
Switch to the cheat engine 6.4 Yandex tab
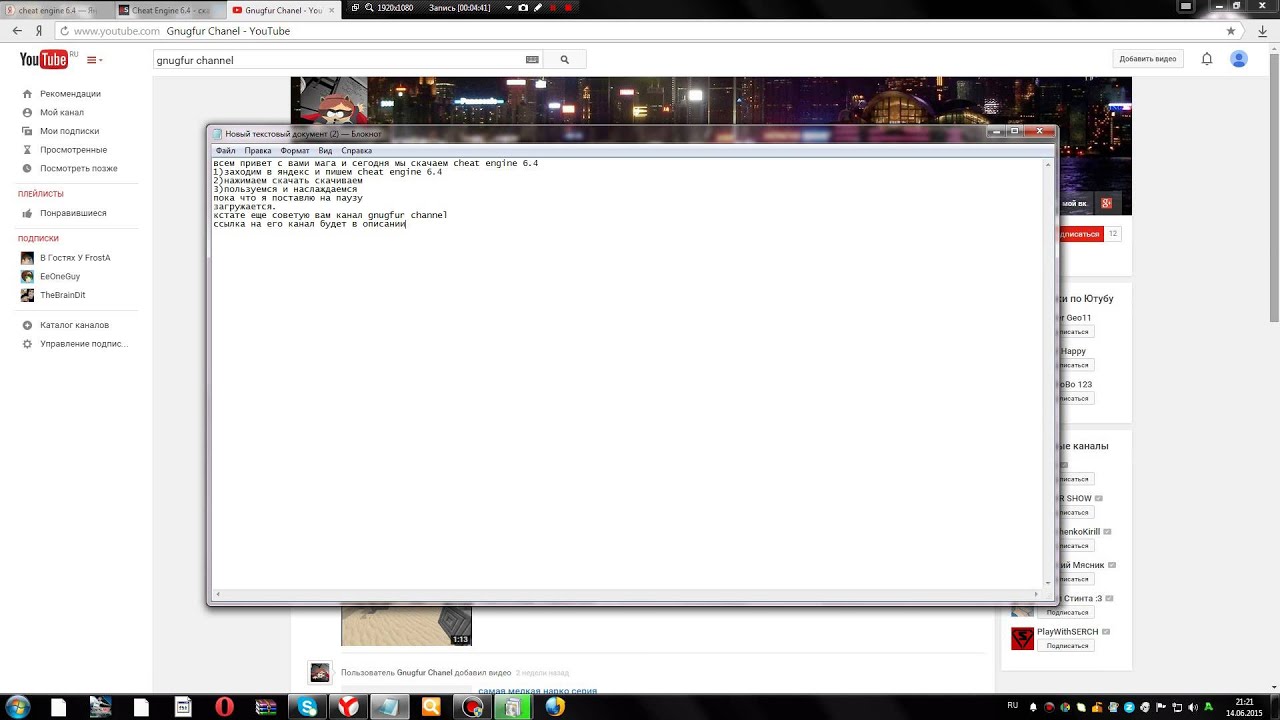tap(55, 10)
